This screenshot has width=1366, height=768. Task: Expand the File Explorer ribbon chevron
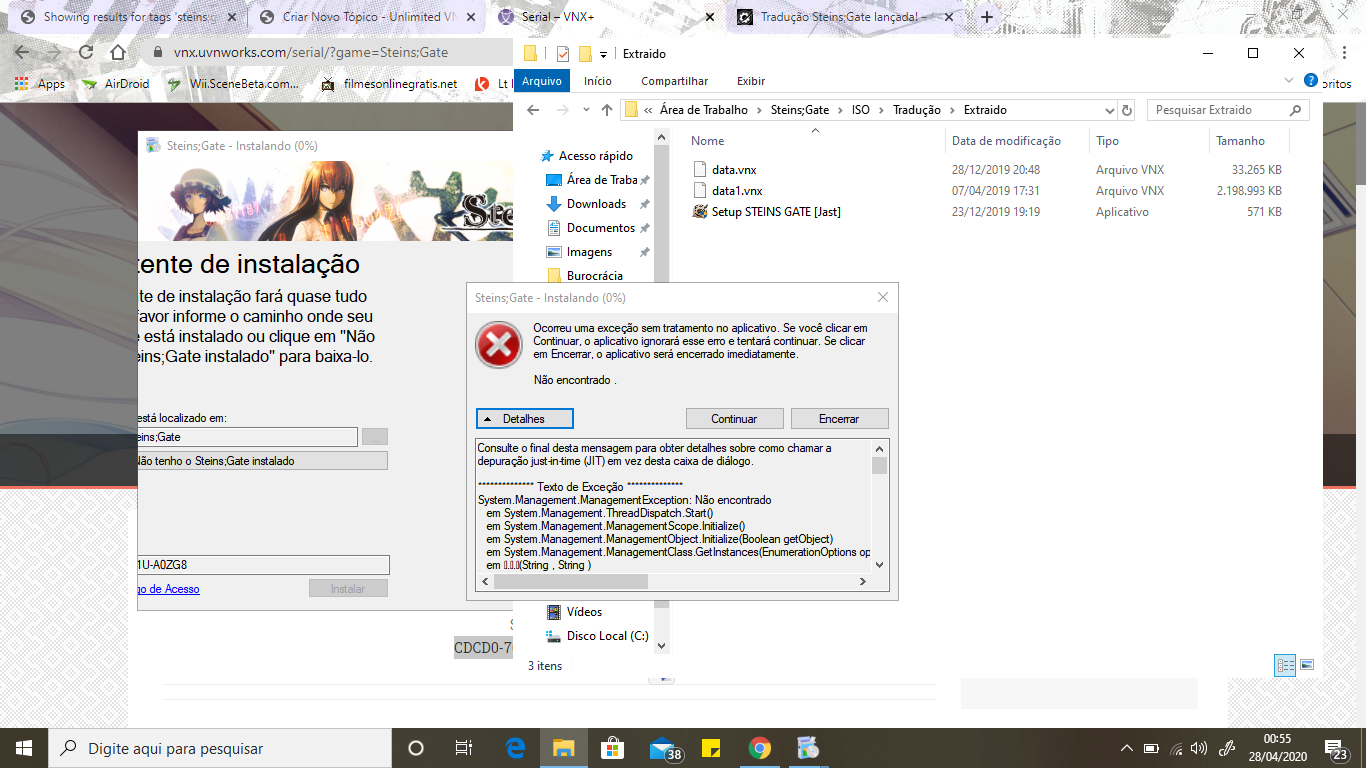click(x=1288, y=81)
